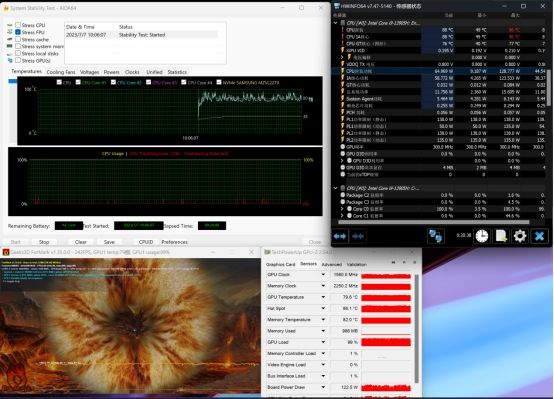Click FurMark title bar icon
554x399 pixels.
click(6, 252)
